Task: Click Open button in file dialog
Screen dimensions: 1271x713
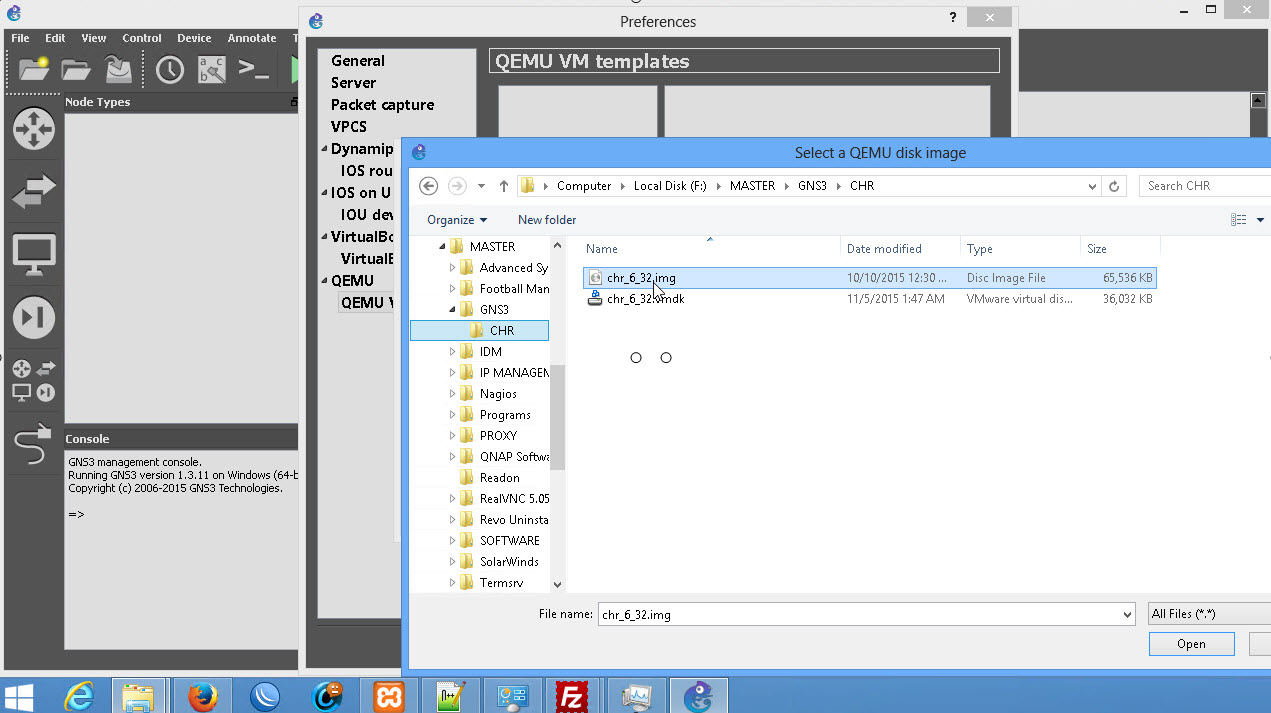Action: [x=1191, y=644]
